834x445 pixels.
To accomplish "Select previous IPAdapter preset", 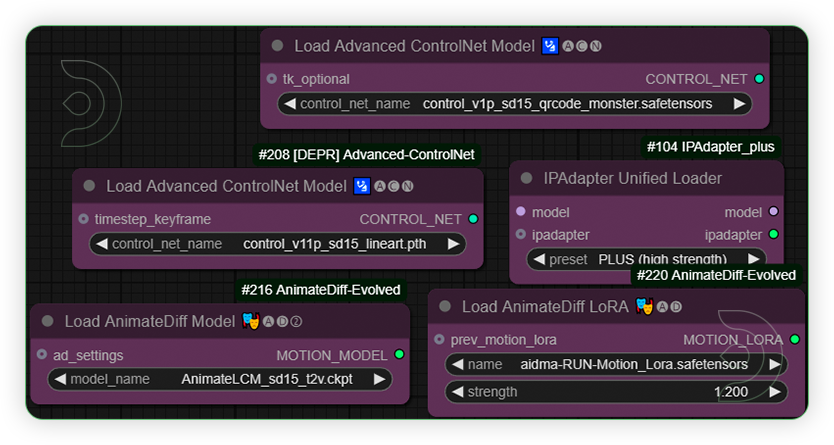I will [539, 259].
